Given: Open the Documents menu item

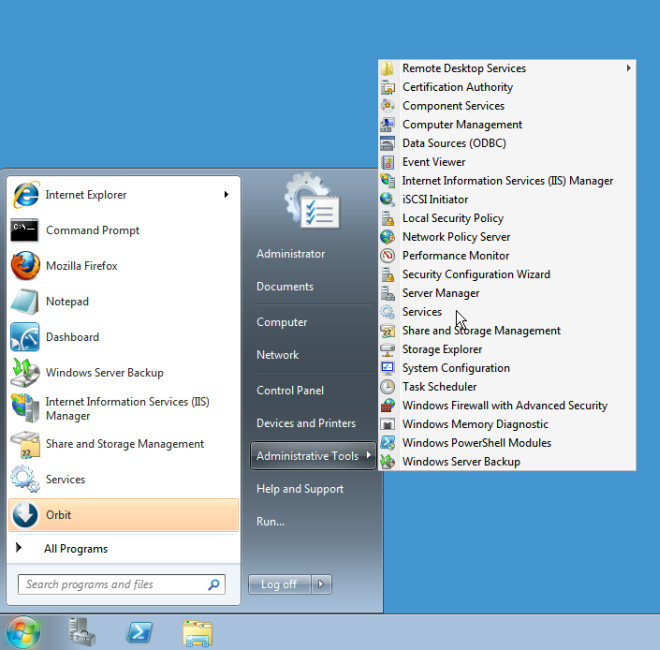Looking at the screenshot, I should tap(285, 287).
